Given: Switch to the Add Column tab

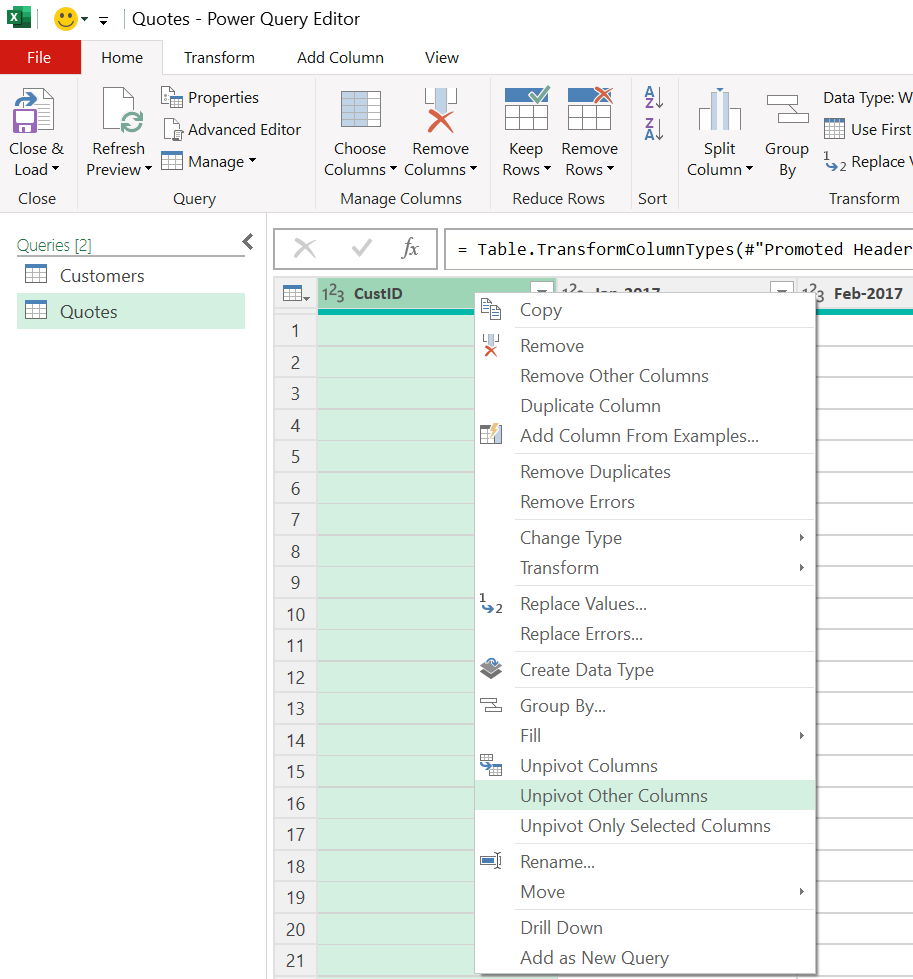Looking at the screenshot, I should click(x=340, y=57).
